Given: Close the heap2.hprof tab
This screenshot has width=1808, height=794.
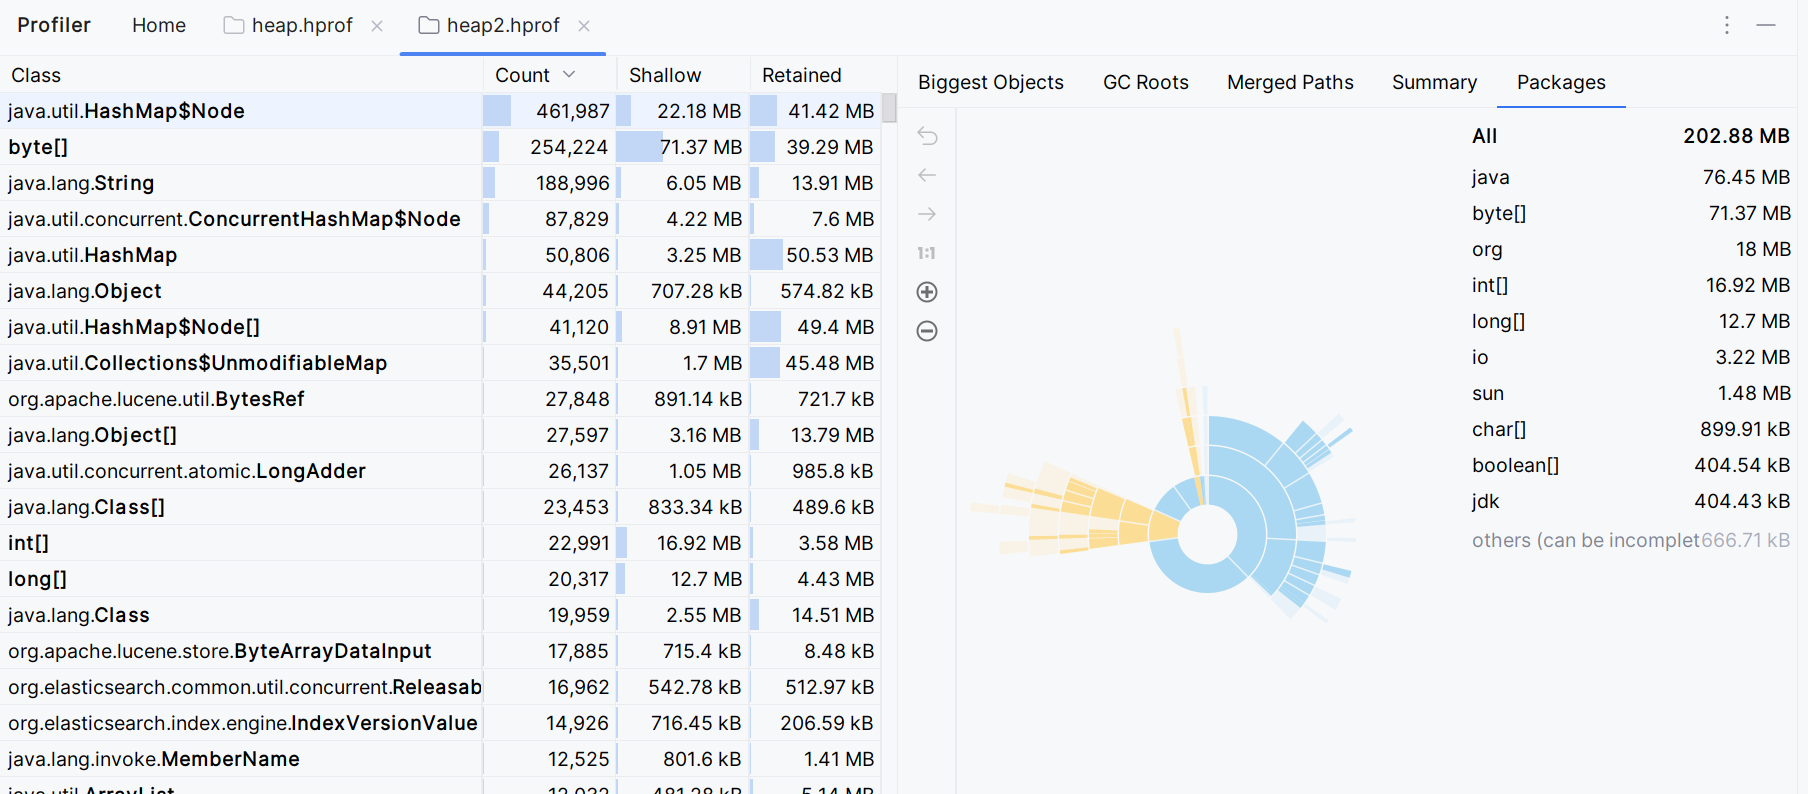Looking at the screenshot, I should [584, 26].
